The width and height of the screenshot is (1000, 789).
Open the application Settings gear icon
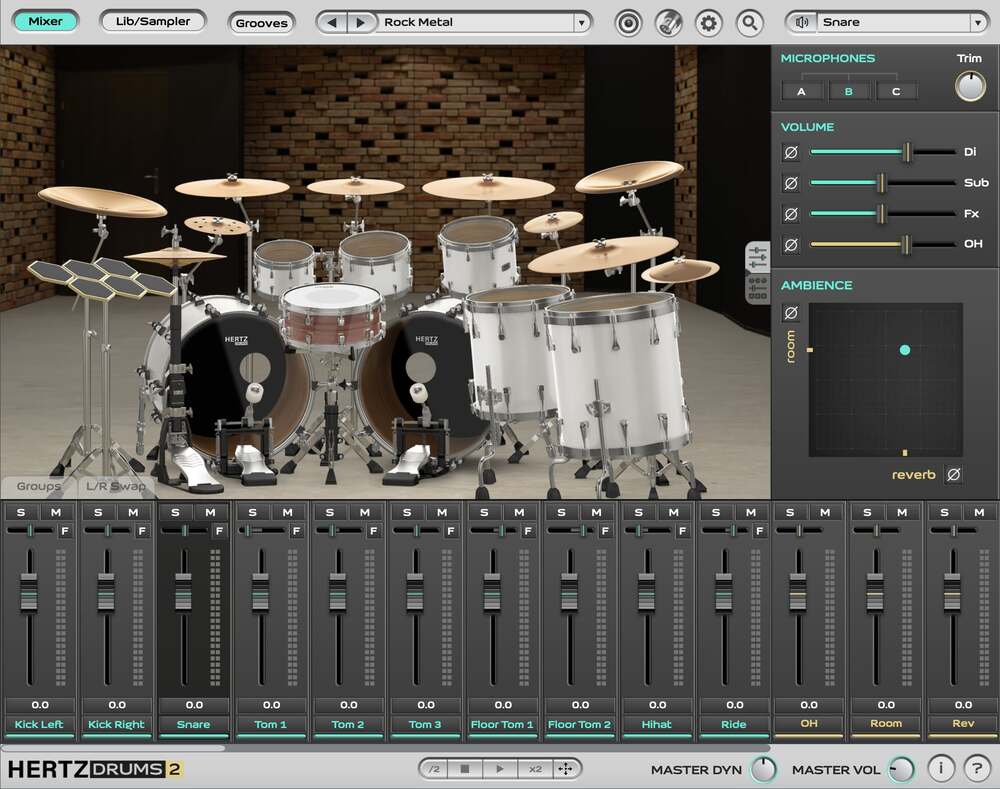(x=710, y=22)
